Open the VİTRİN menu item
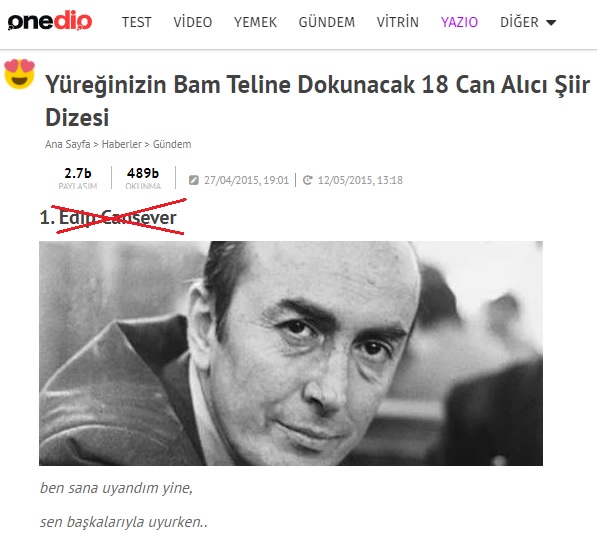This screenshot has width=597, height=534. tap(397, 22)
